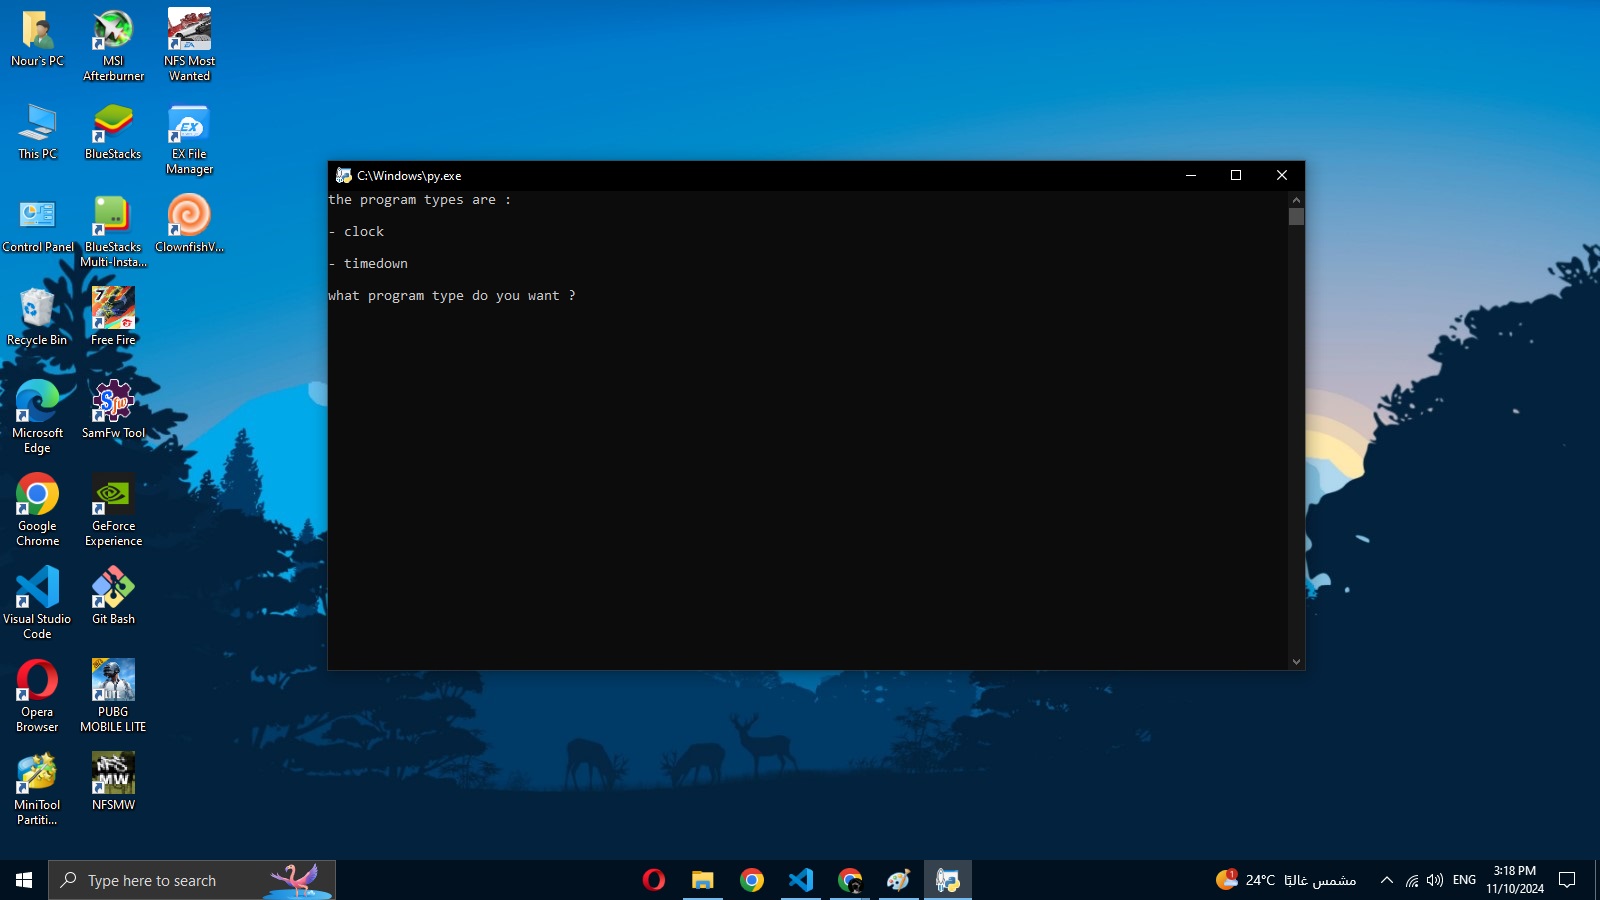1600x900 pixels.
Task: Open the clock and calendar flyout
Action: point(1515,880)
